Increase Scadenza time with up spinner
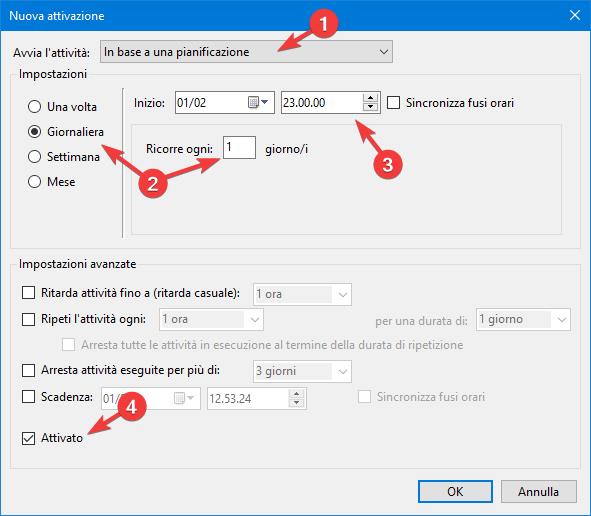 [297, 394]
